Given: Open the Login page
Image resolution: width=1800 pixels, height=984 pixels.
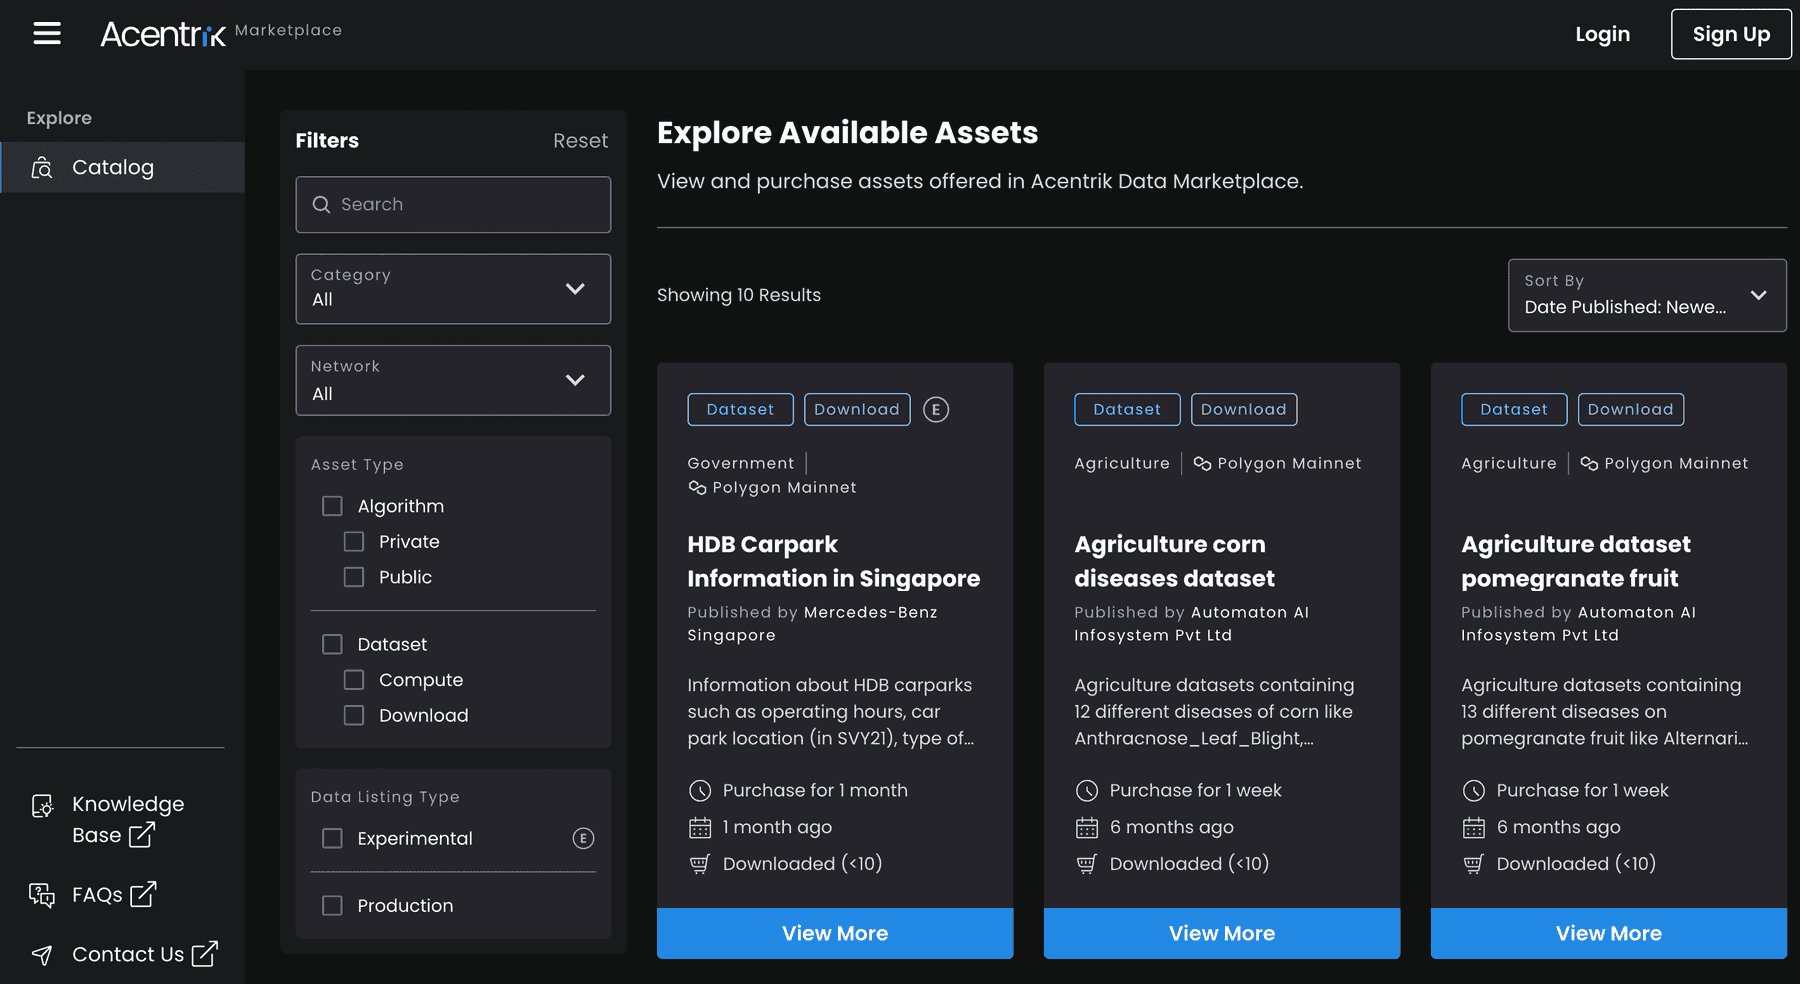Looking at the screenshot, I should point(1602,33).
